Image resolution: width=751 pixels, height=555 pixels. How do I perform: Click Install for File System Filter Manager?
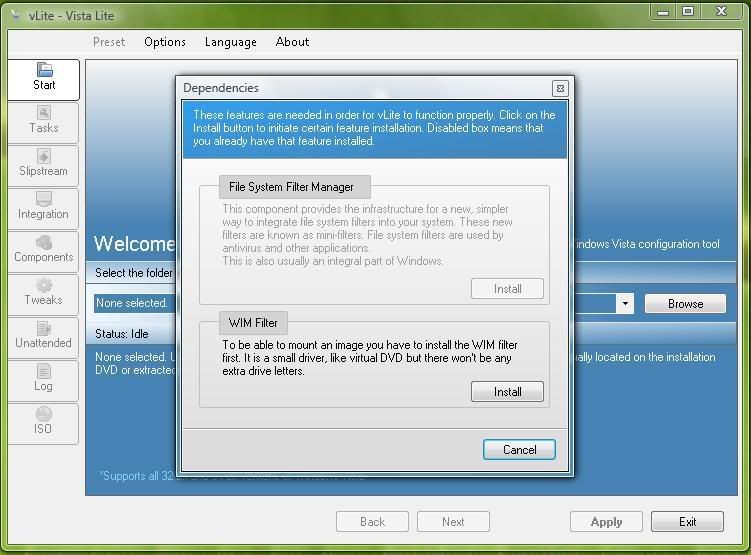pyautogui.click(x=507, y=289)
